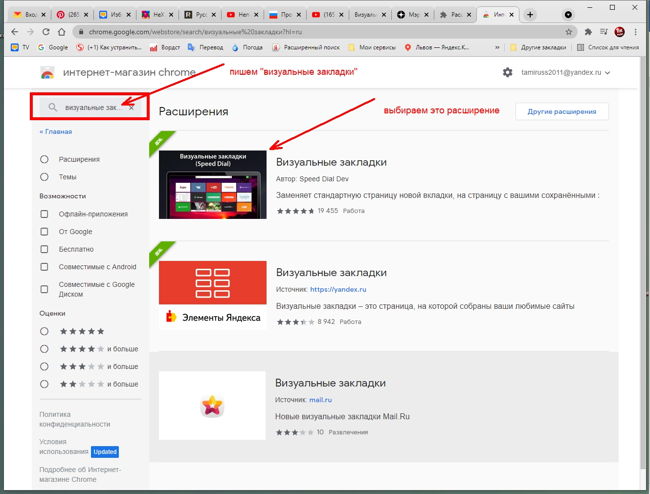
Task: Open the Google bookmark
Action: (x=53, y=47)
